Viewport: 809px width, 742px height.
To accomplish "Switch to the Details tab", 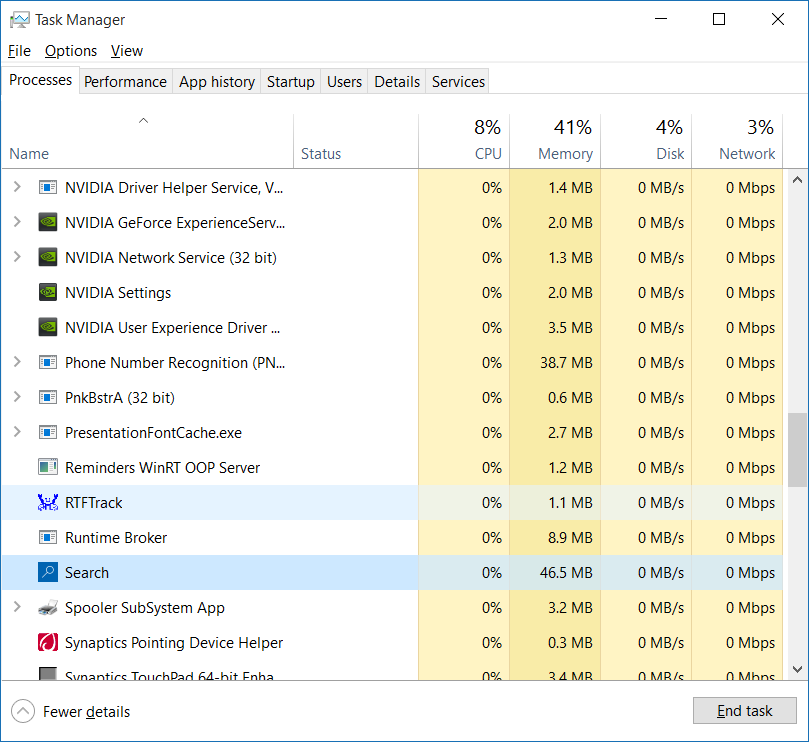I will coord(397,82).
